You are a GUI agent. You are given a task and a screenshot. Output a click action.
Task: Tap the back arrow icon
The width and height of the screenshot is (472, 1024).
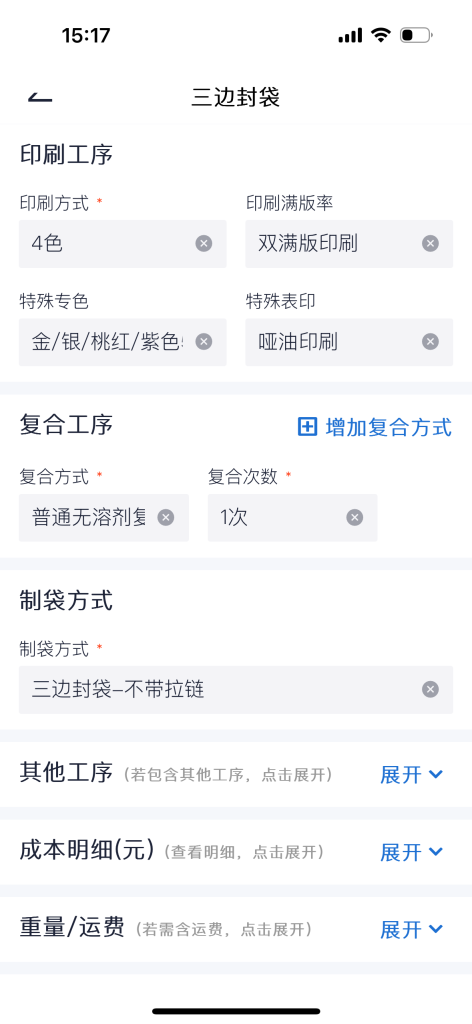tap(40, 98)
